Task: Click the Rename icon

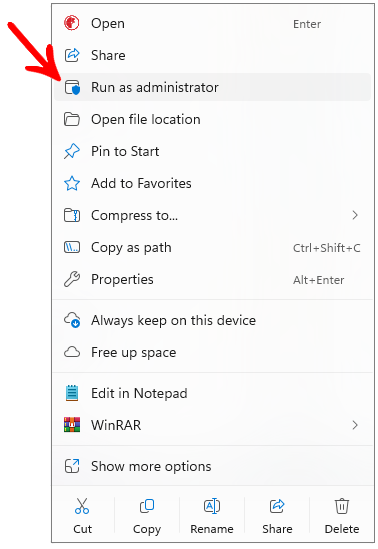Action: tap(212, 506)
